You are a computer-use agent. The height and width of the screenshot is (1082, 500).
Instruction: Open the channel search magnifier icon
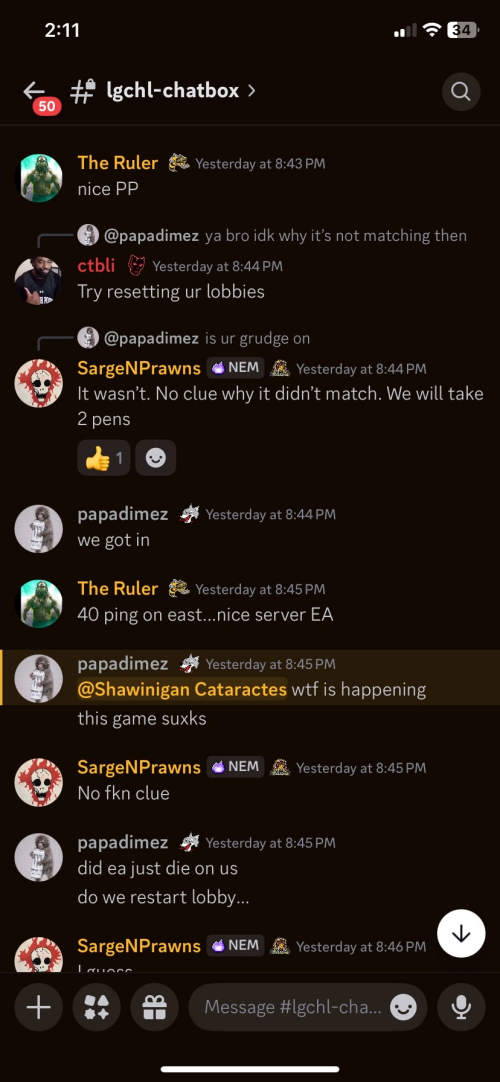(461, 91)
